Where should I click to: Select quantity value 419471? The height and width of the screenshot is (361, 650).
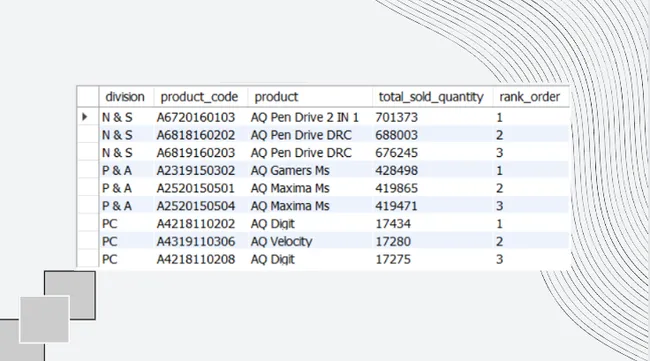pyautogui.click(x=397, y=206)
